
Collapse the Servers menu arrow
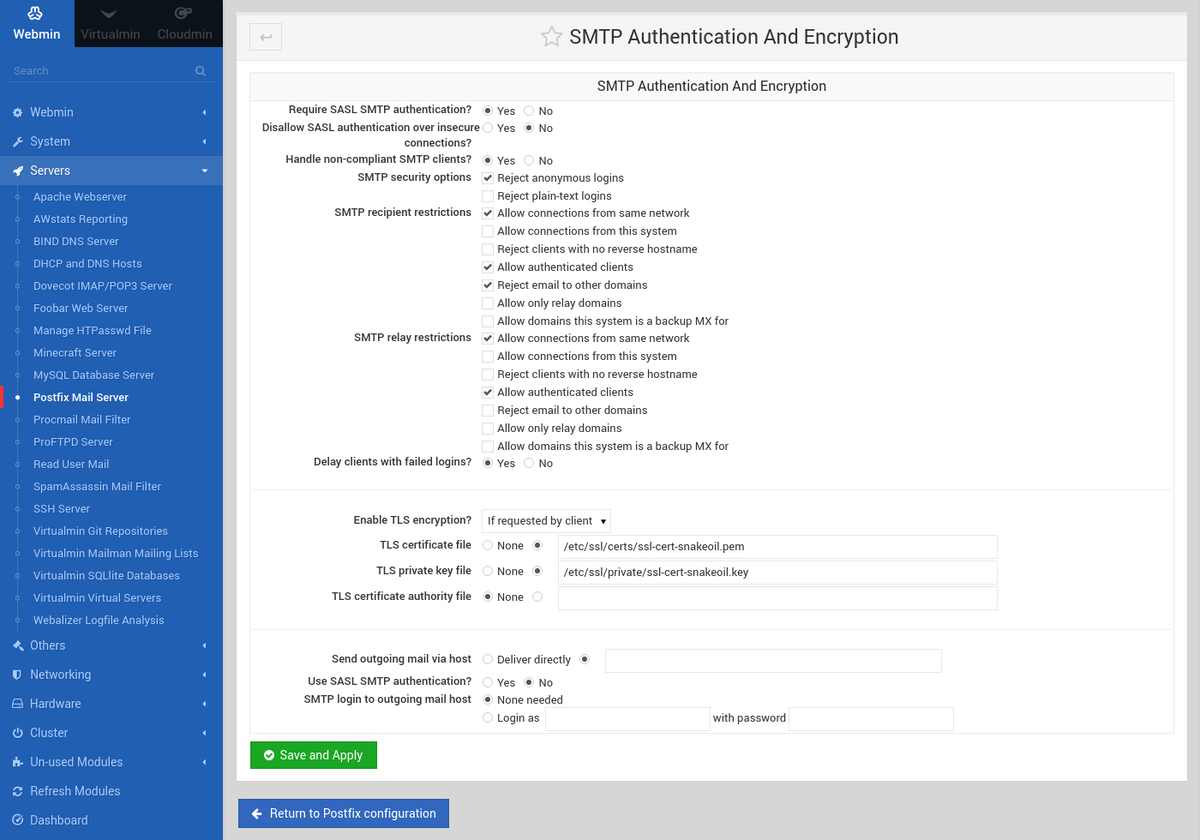204,171
